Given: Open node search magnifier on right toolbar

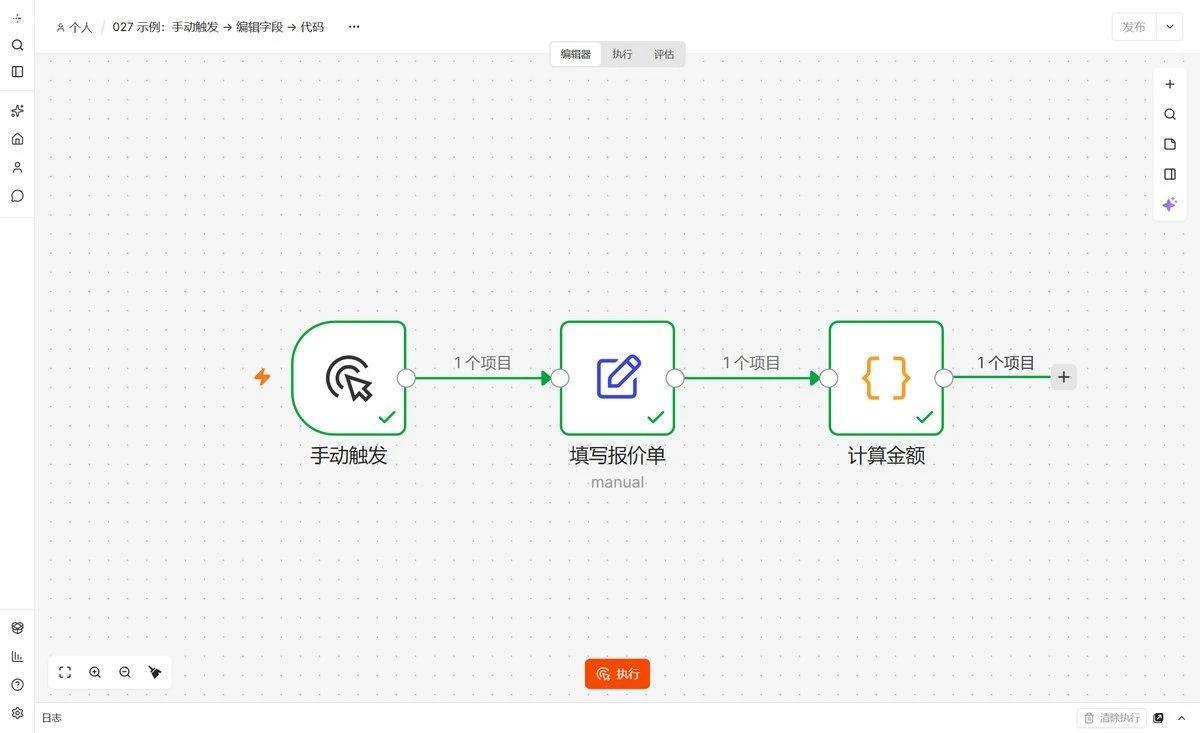Looking at the screenshot, I should click(1170, 114).
